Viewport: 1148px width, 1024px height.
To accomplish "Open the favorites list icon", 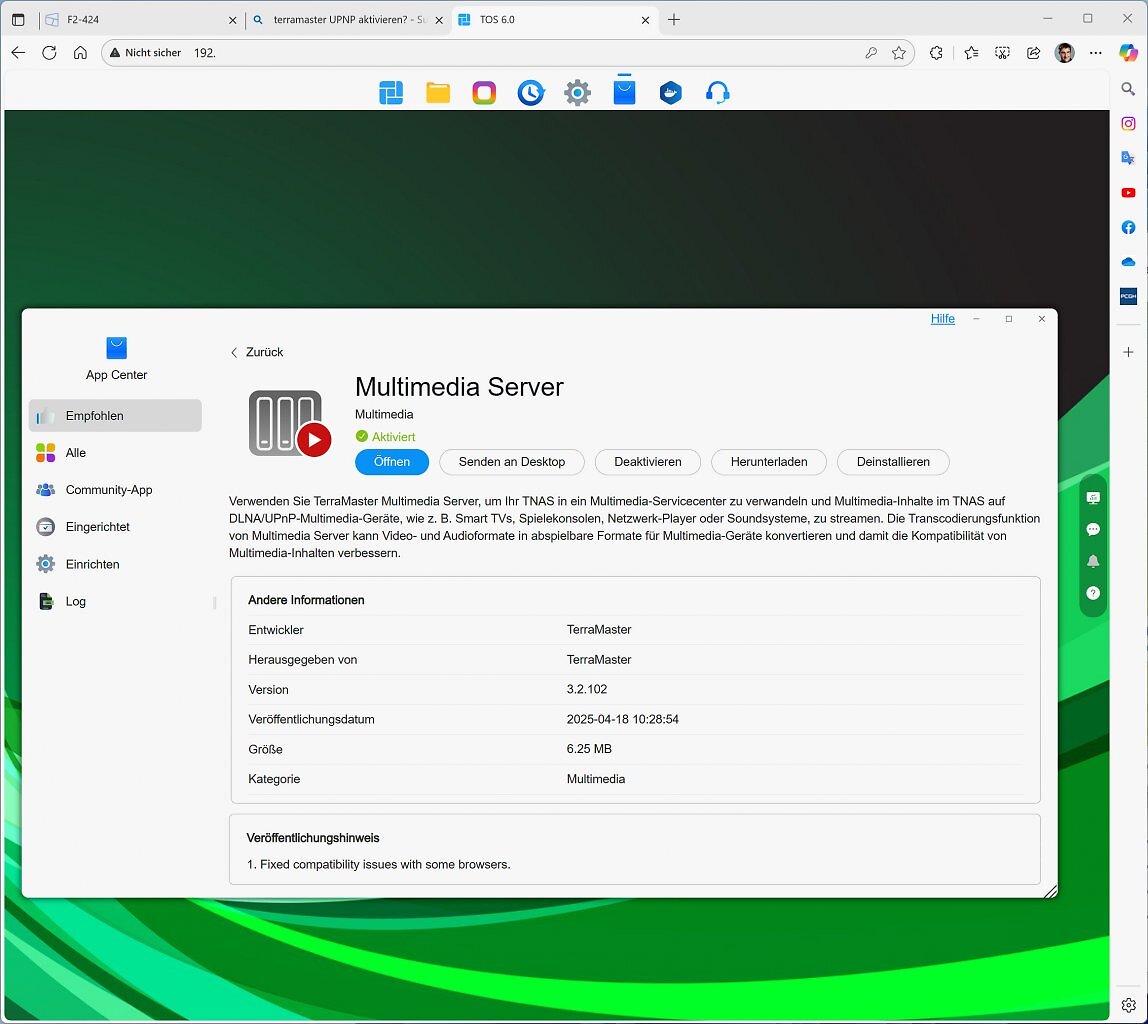I will click(x=971, y=53).
